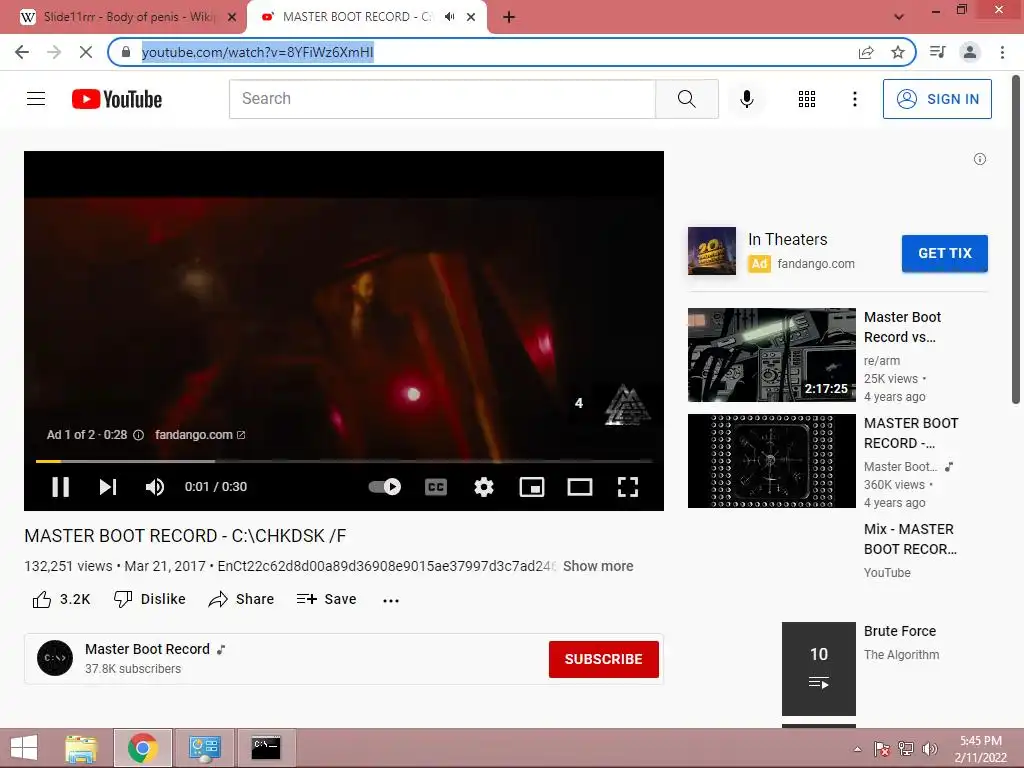Click the Dislike button
Image resolution: width=1024 pixels, height=768 pixels.
click(150, 599)
